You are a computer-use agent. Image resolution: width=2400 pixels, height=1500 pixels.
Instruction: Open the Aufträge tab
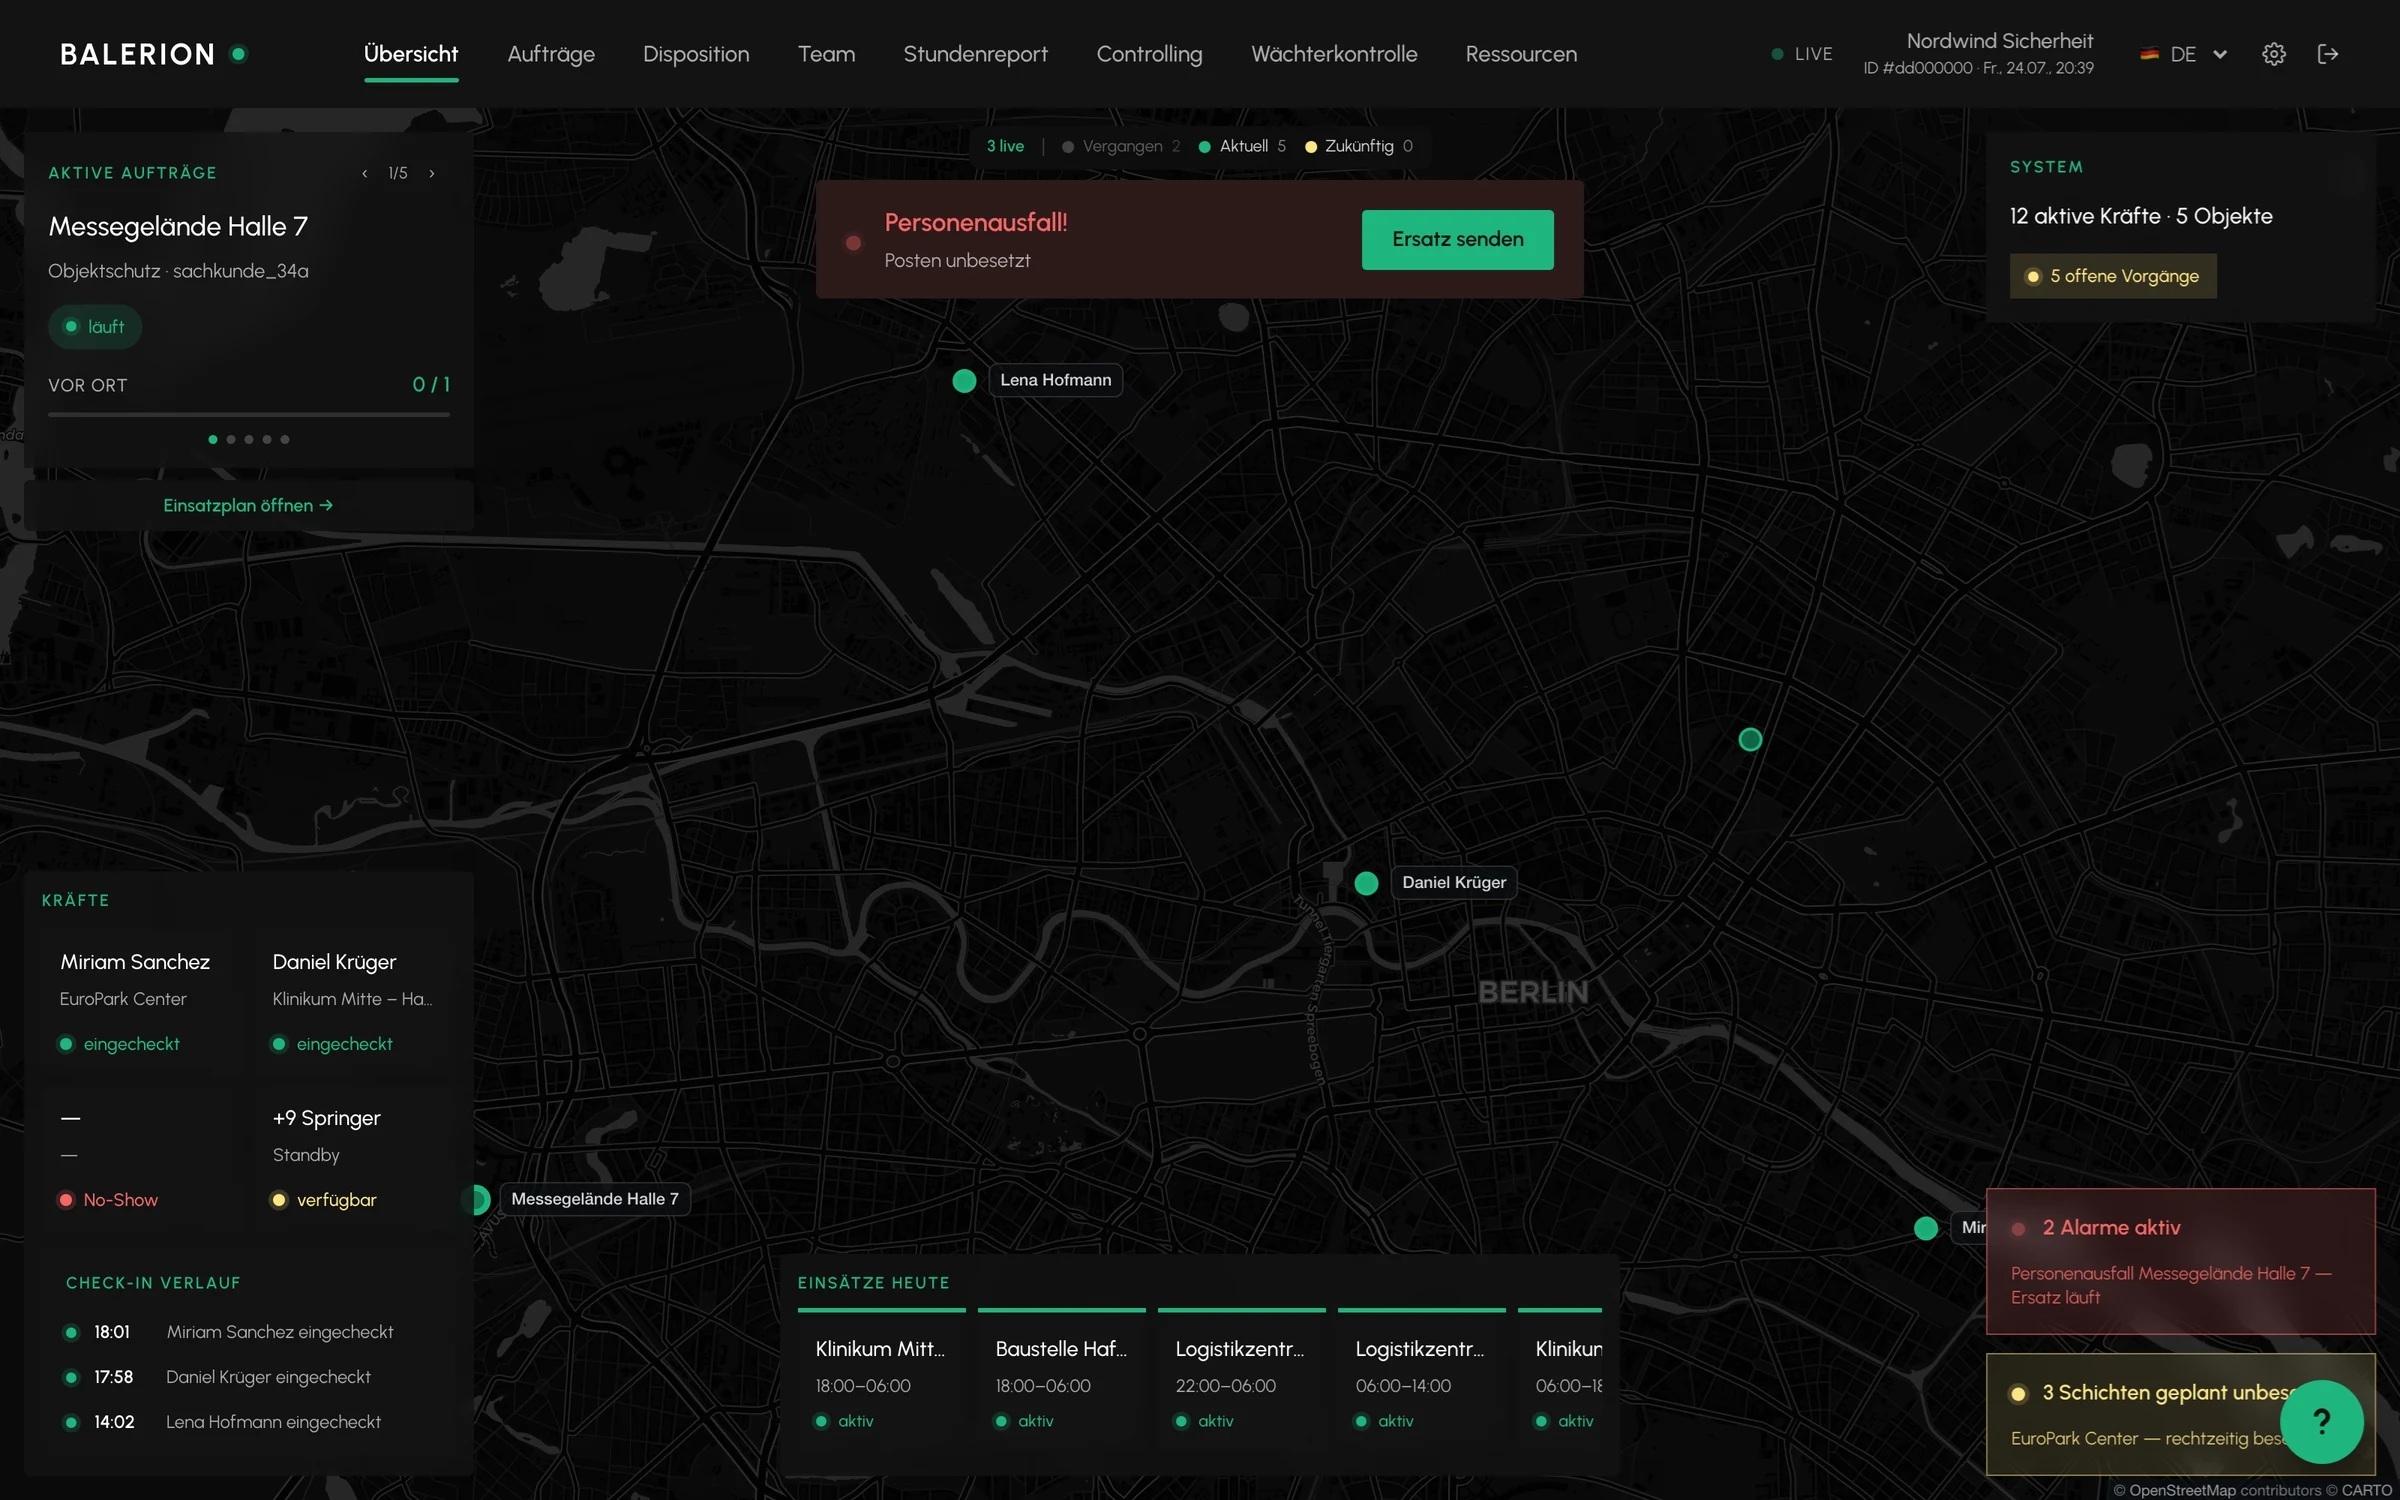coord(551,54)
